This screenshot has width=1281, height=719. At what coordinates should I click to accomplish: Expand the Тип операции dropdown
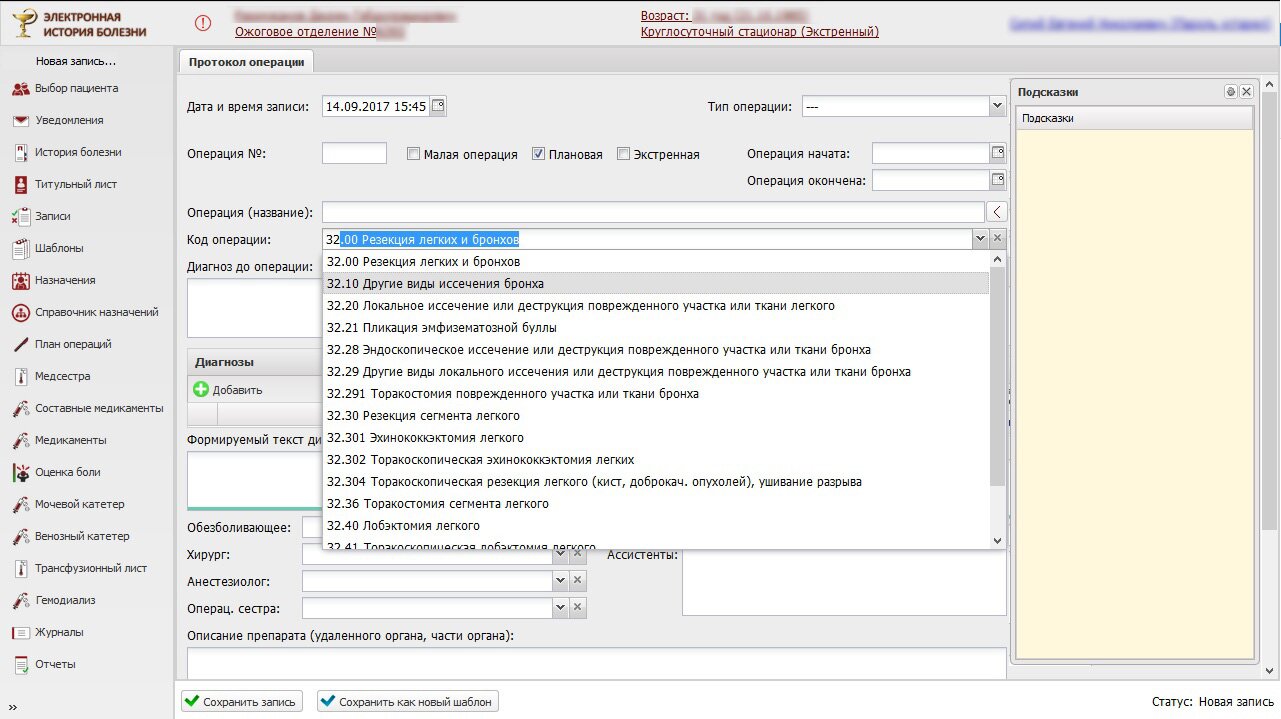point(997,106)
